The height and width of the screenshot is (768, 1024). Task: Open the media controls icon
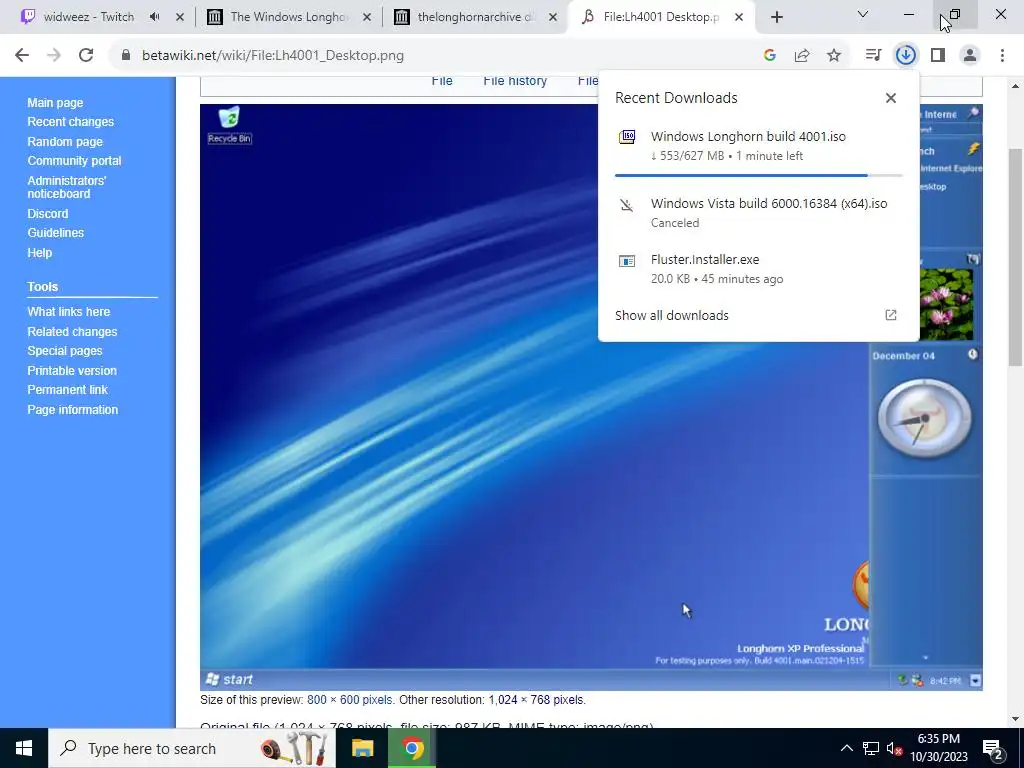(873, 56)
